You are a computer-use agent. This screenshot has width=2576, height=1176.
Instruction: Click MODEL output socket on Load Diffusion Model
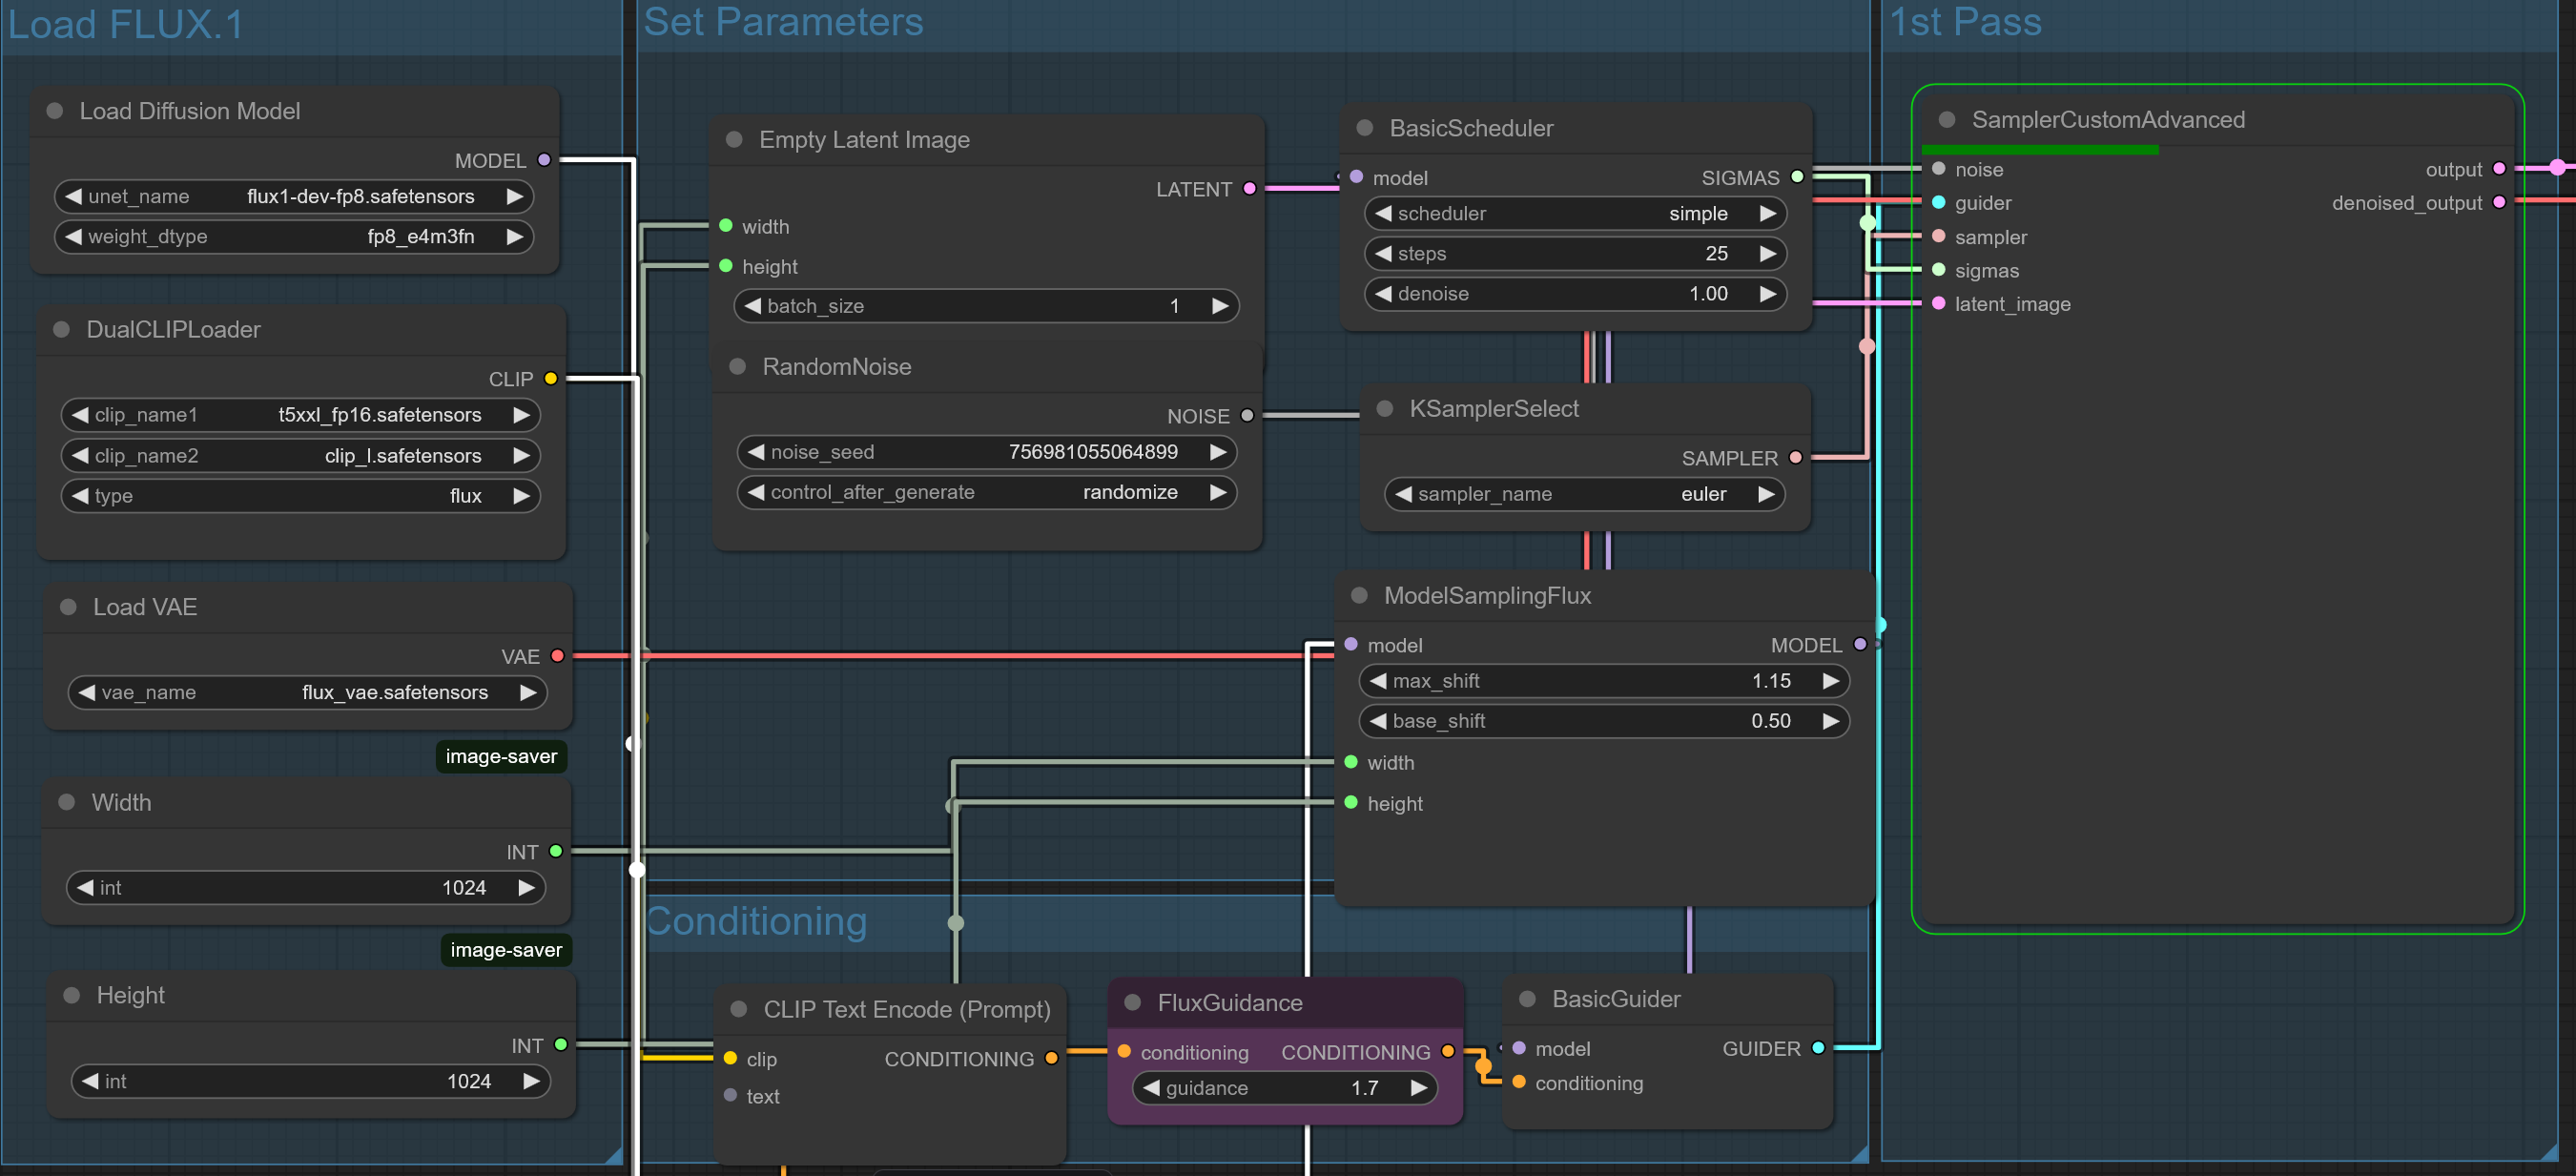544,160
